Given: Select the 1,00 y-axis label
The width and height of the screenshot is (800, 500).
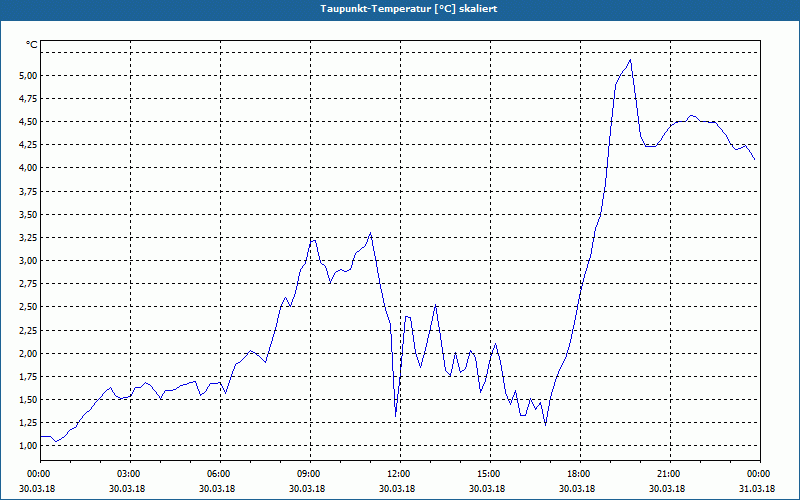Looking at the screenshot, I should point(29,446).
